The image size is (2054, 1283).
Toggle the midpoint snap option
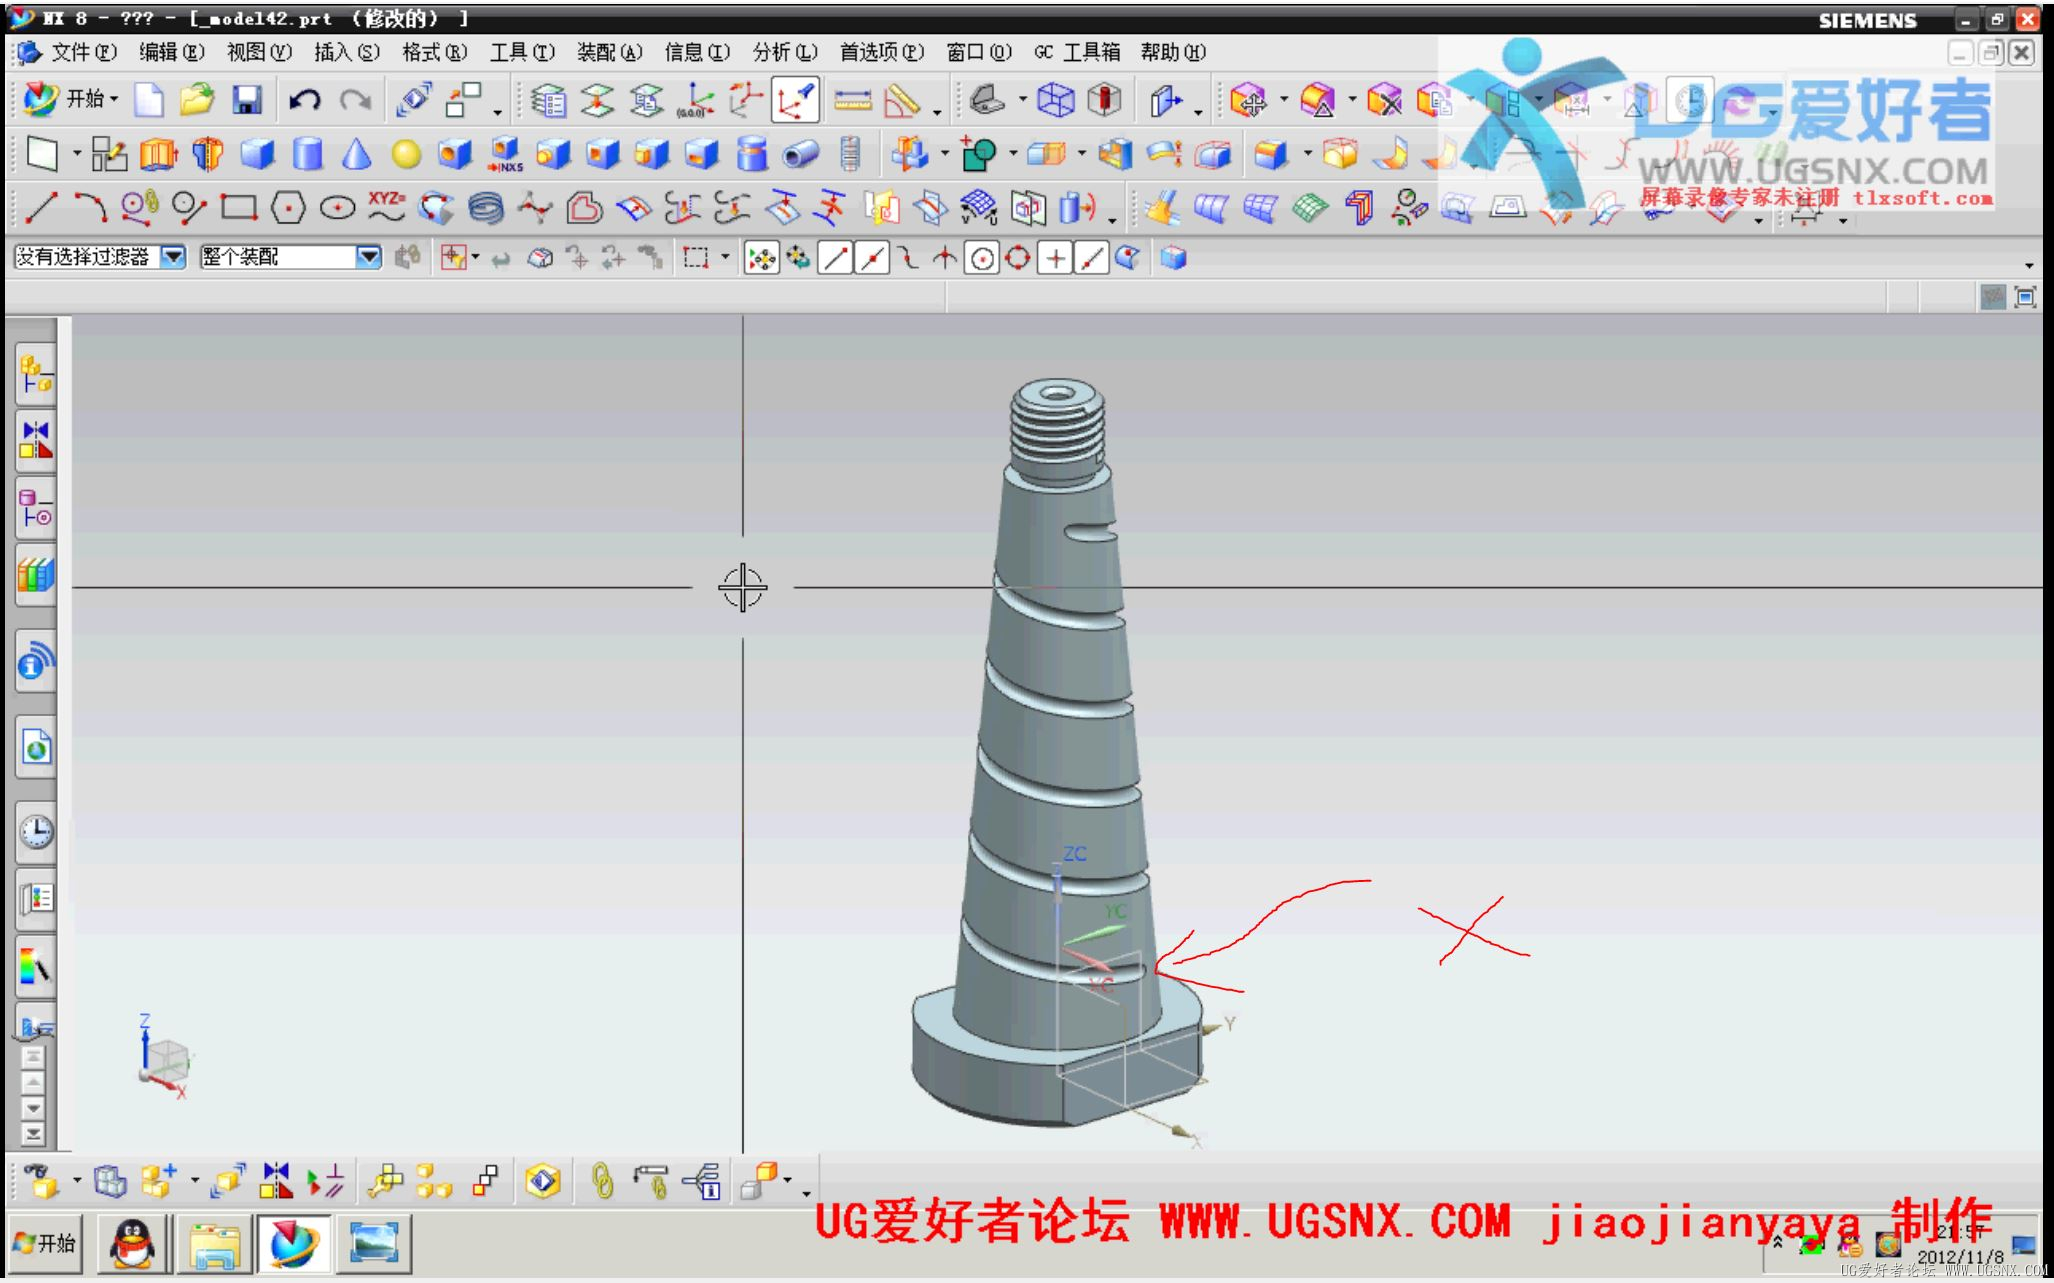872,259
